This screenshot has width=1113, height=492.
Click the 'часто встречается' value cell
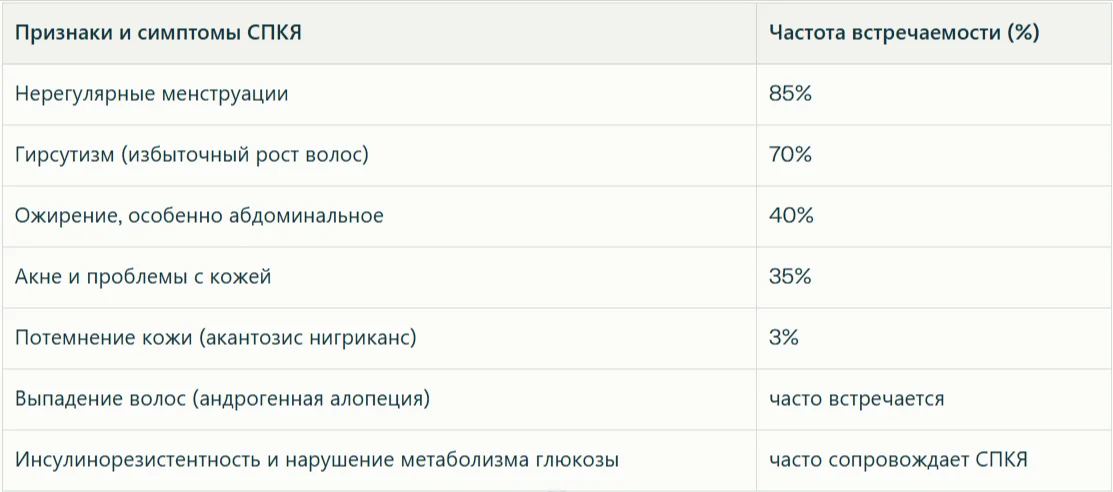(x=856, y=399)
